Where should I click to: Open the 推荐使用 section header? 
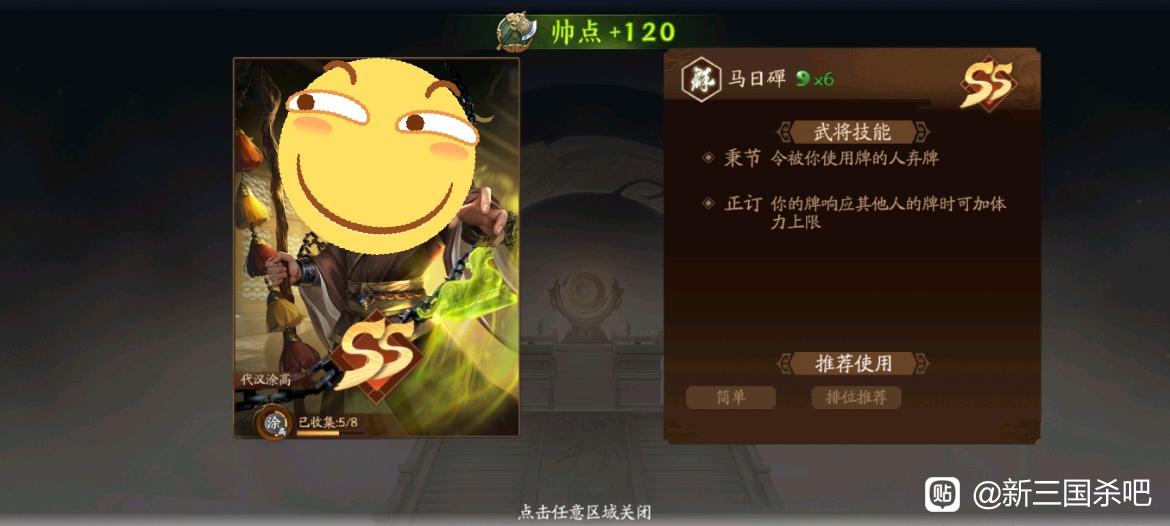pyautogui.click(x=852, y=363)
